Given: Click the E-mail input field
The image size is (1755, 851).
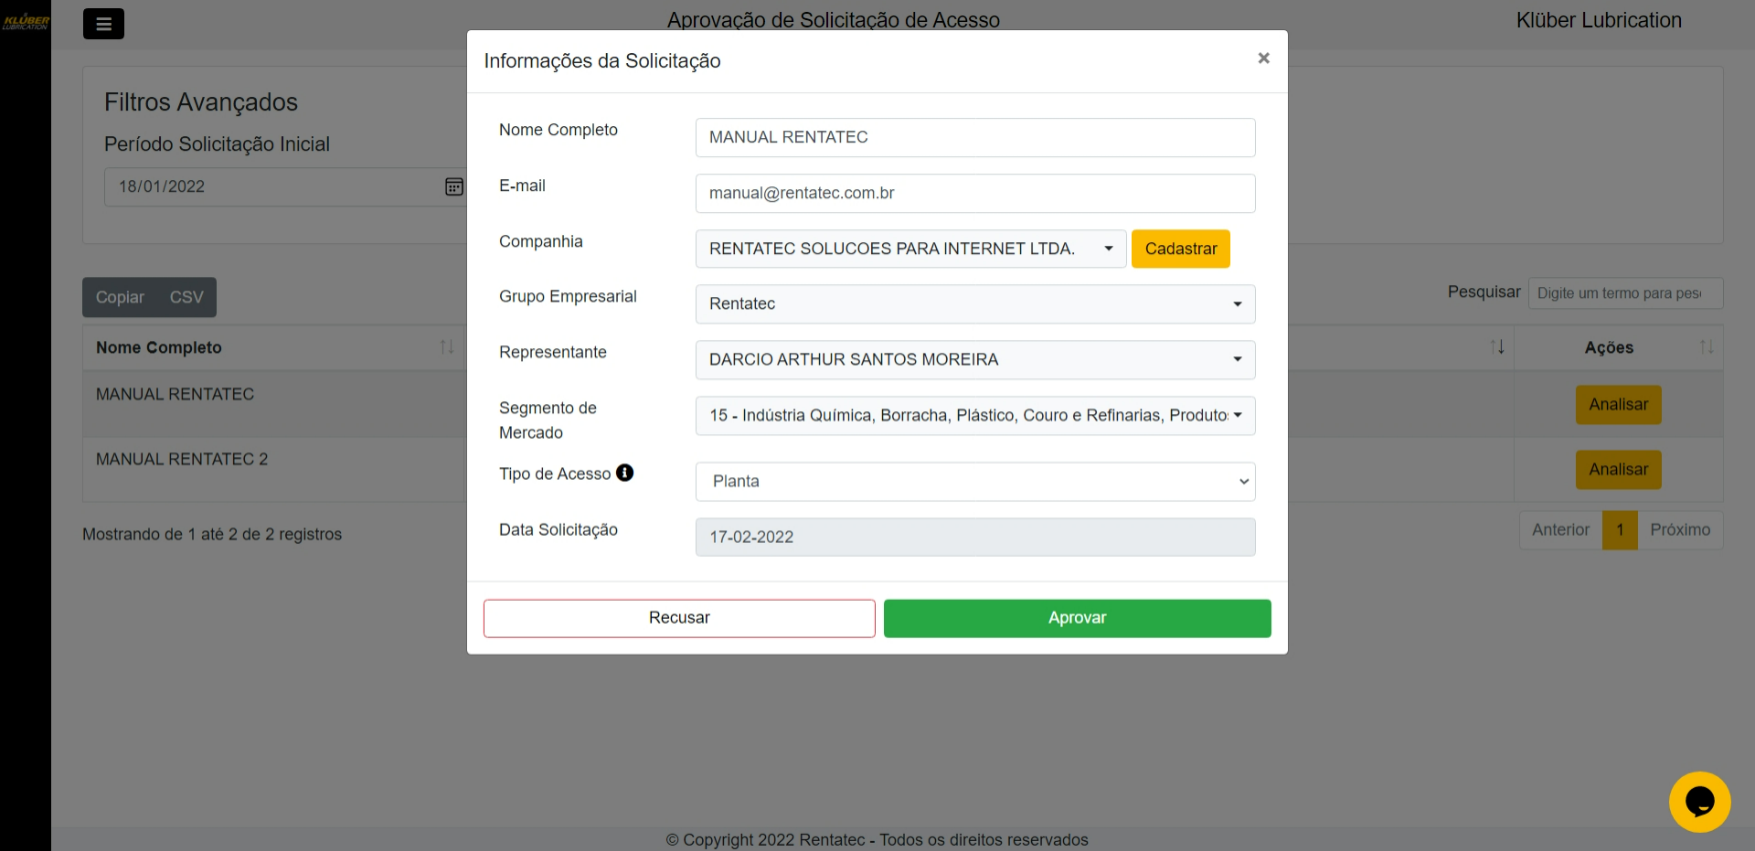Looking at the screenshot, I should pyautogui.click(x=974, y=194).
